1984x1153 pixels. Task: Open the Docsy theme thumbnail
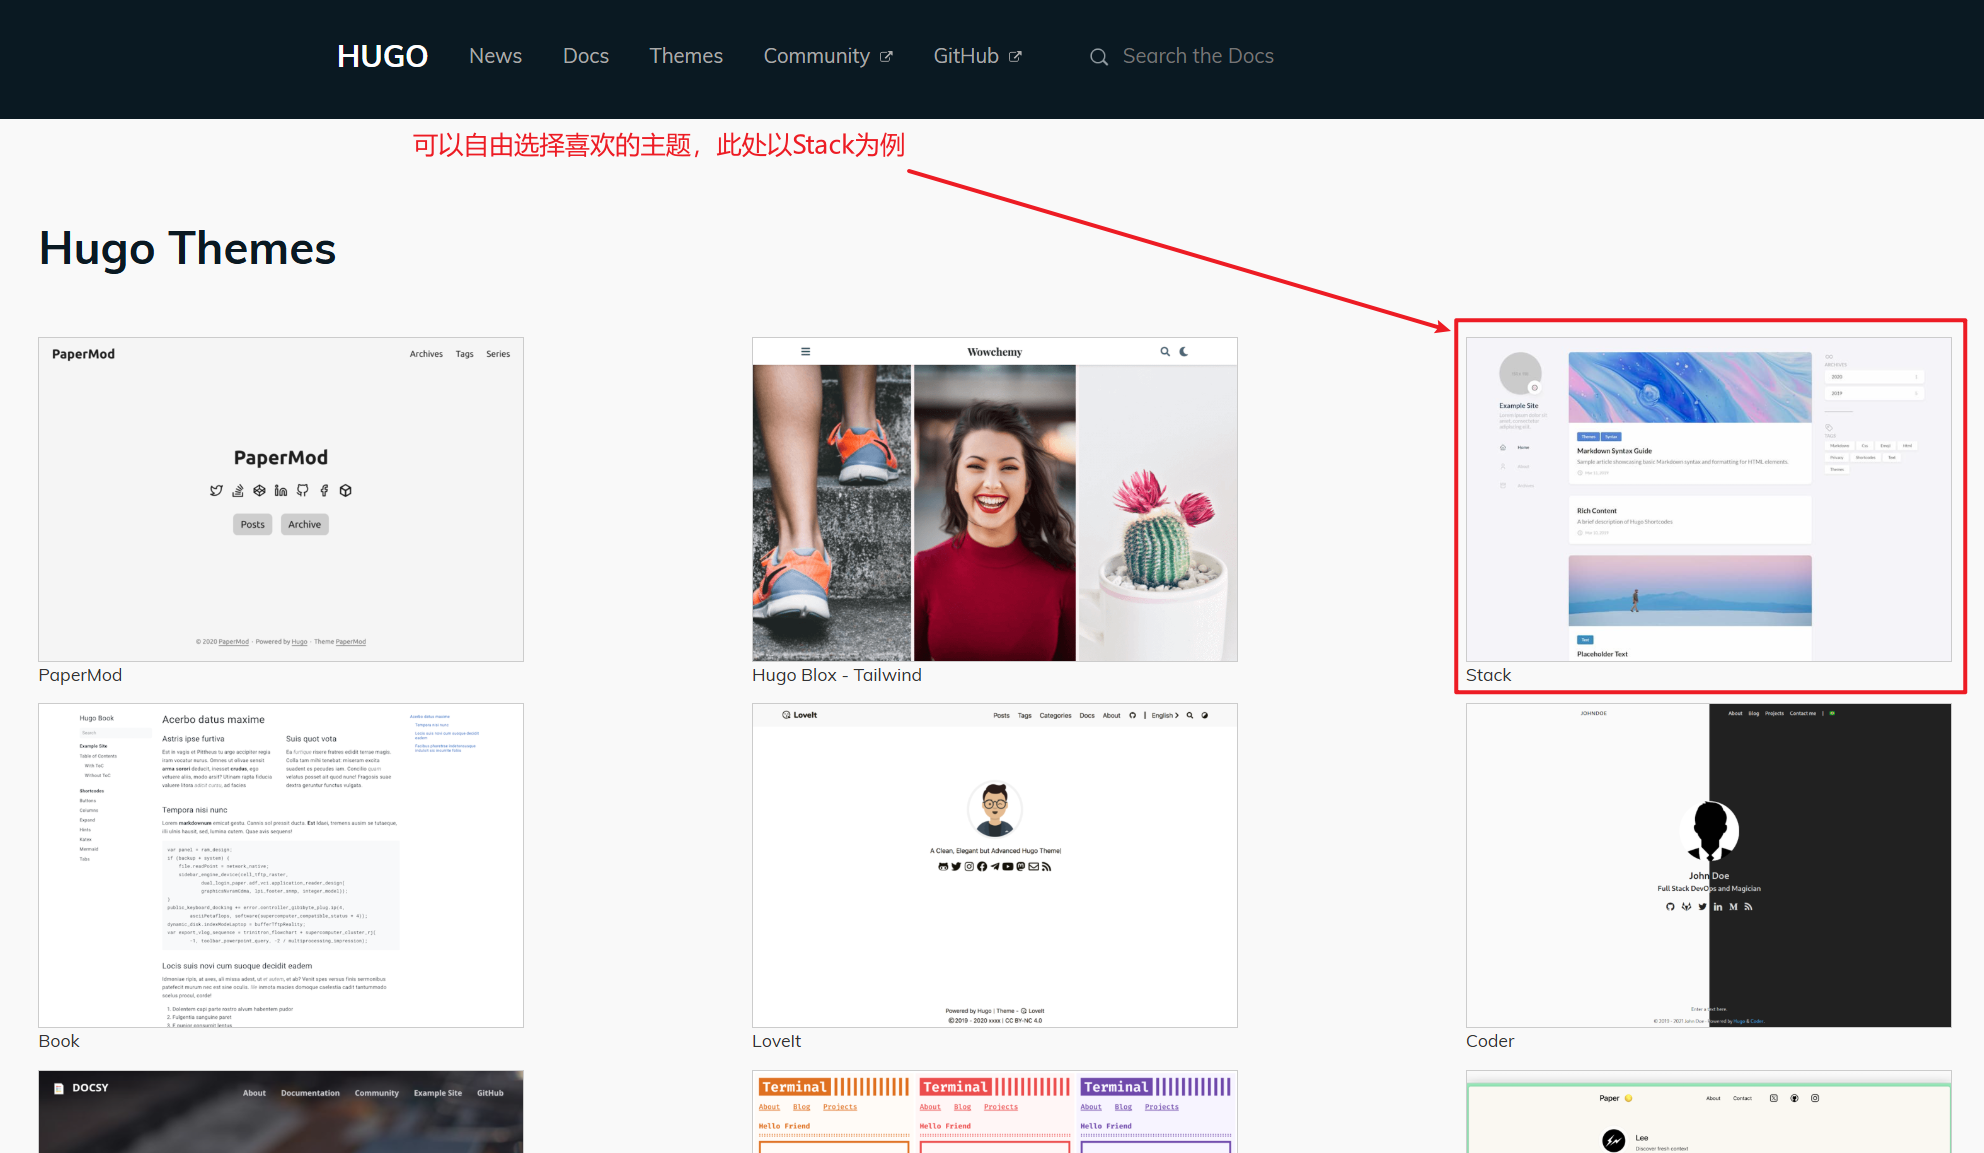280,1112
